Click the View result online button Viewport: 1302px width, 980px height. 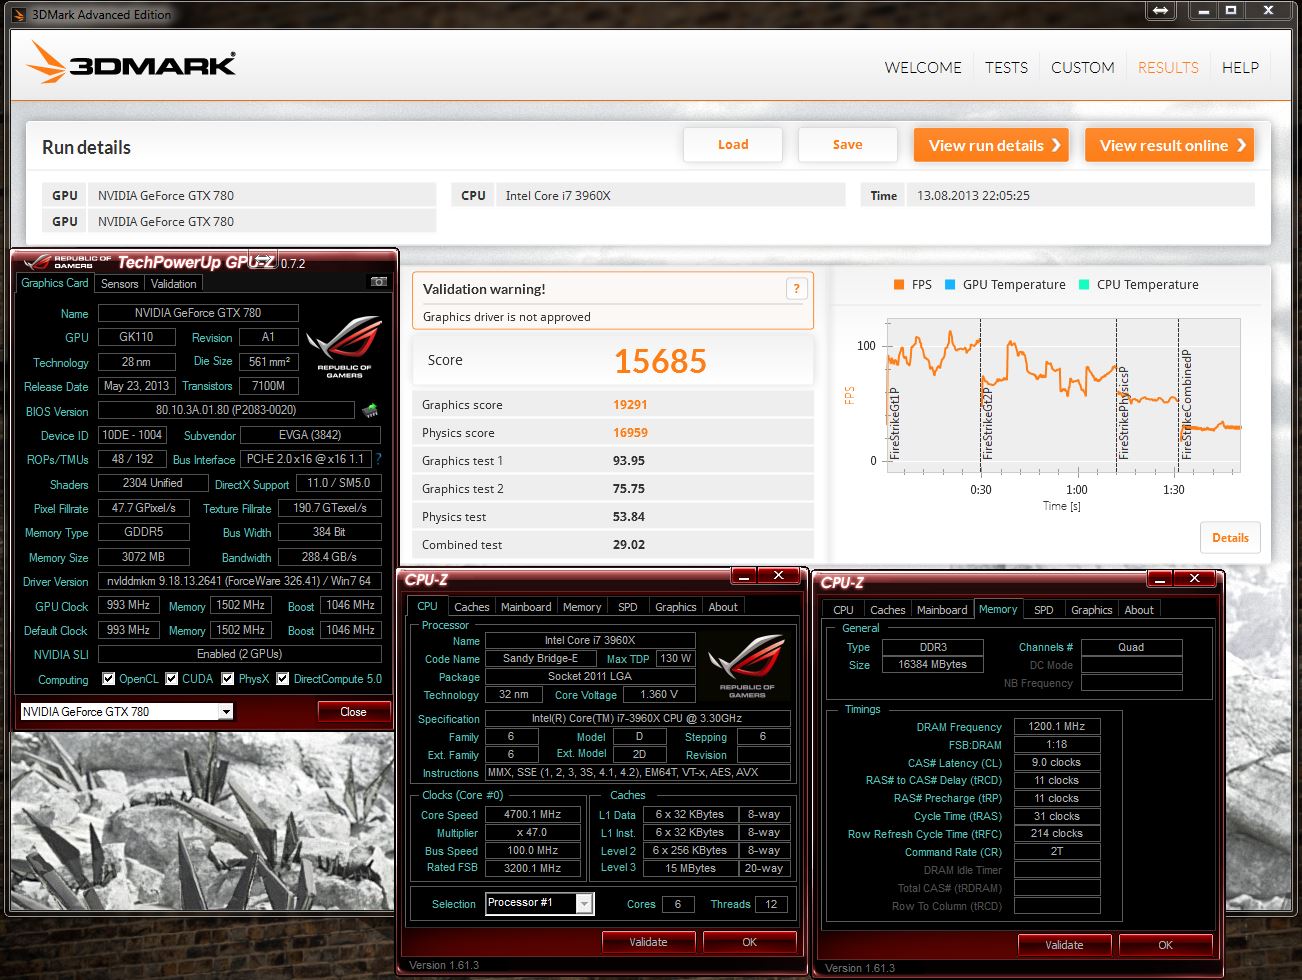coord(1170,145)
